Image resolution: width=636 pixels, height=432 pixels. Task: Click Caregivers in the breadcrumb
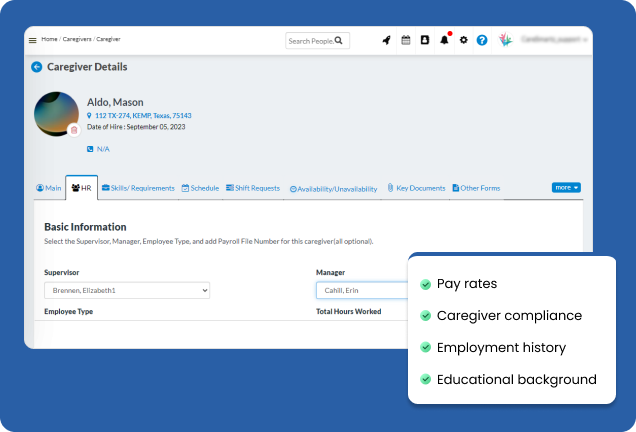pos(77,38)
